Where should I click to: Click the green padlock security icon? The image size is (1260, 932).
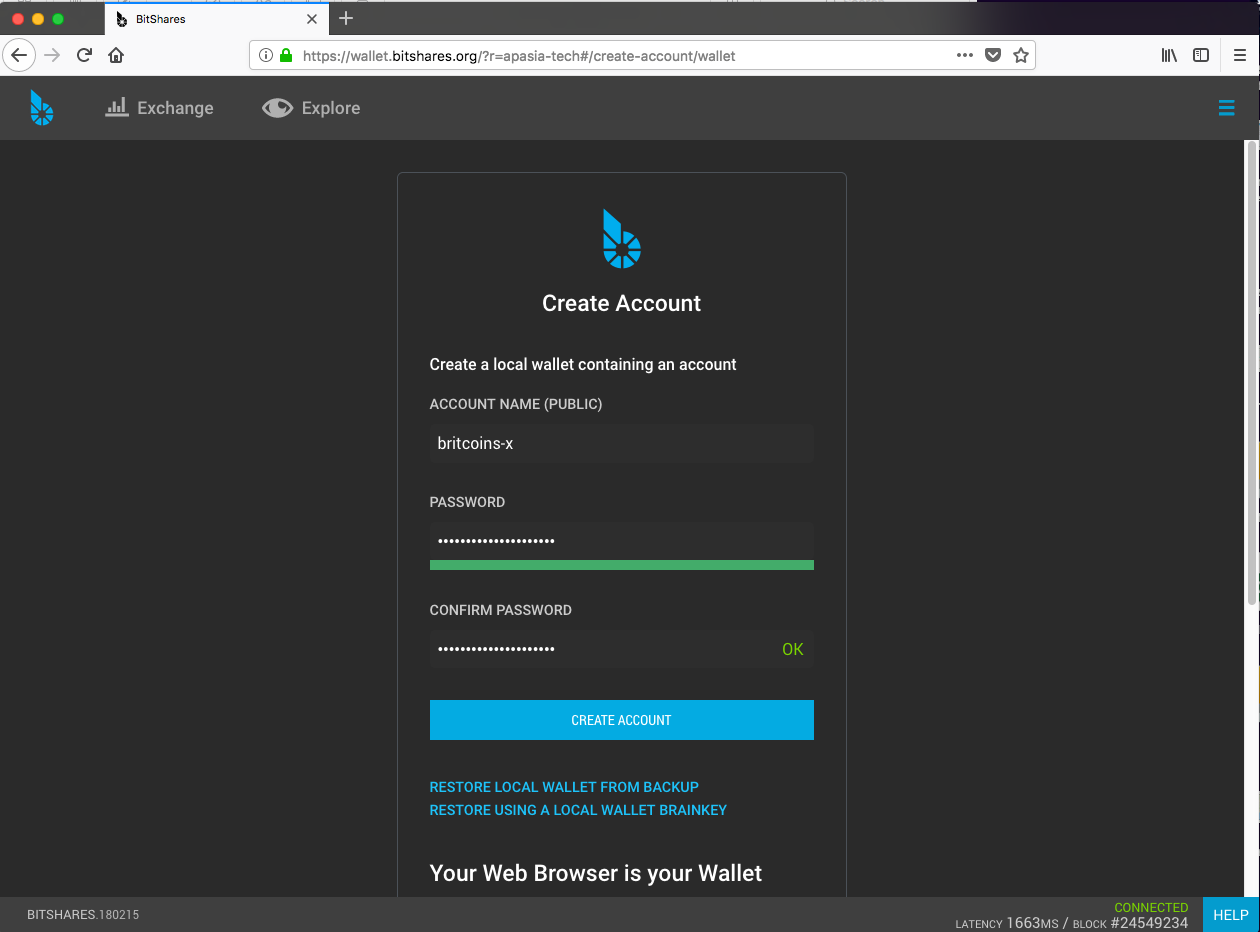[286, 56]
